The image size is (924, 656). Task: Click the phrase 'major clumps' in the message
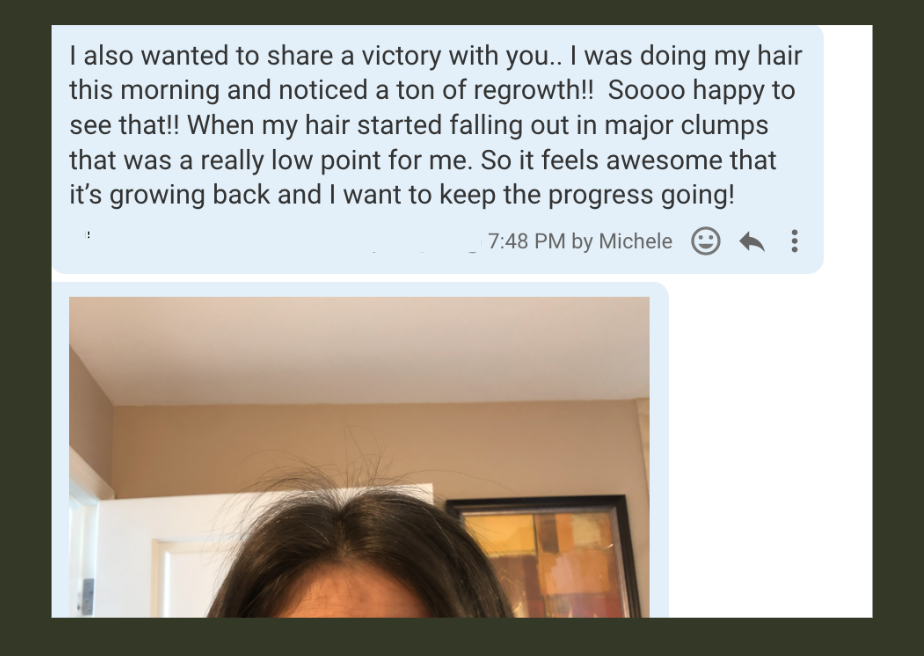click(686, 126)
